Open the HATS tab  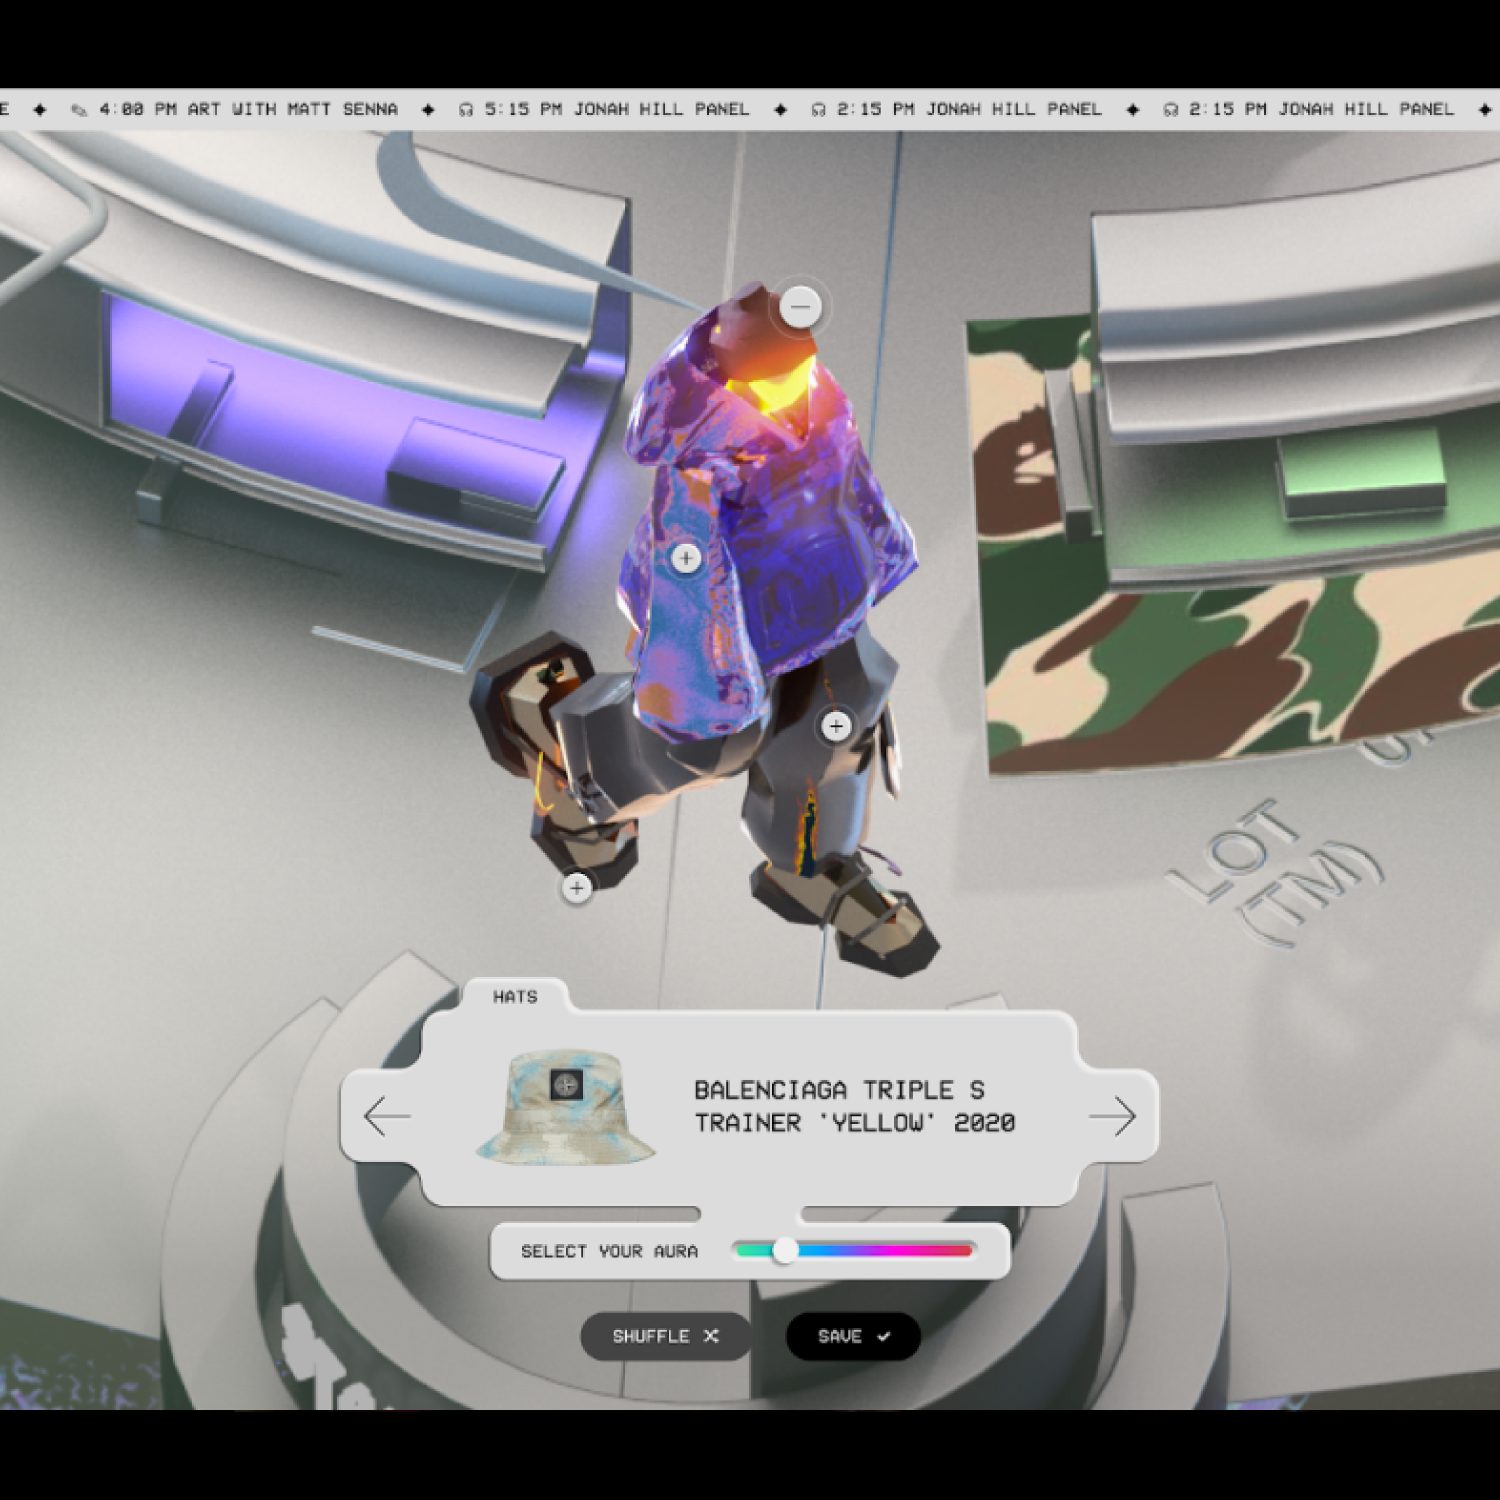pyautogui.click(x=515, y=997)
